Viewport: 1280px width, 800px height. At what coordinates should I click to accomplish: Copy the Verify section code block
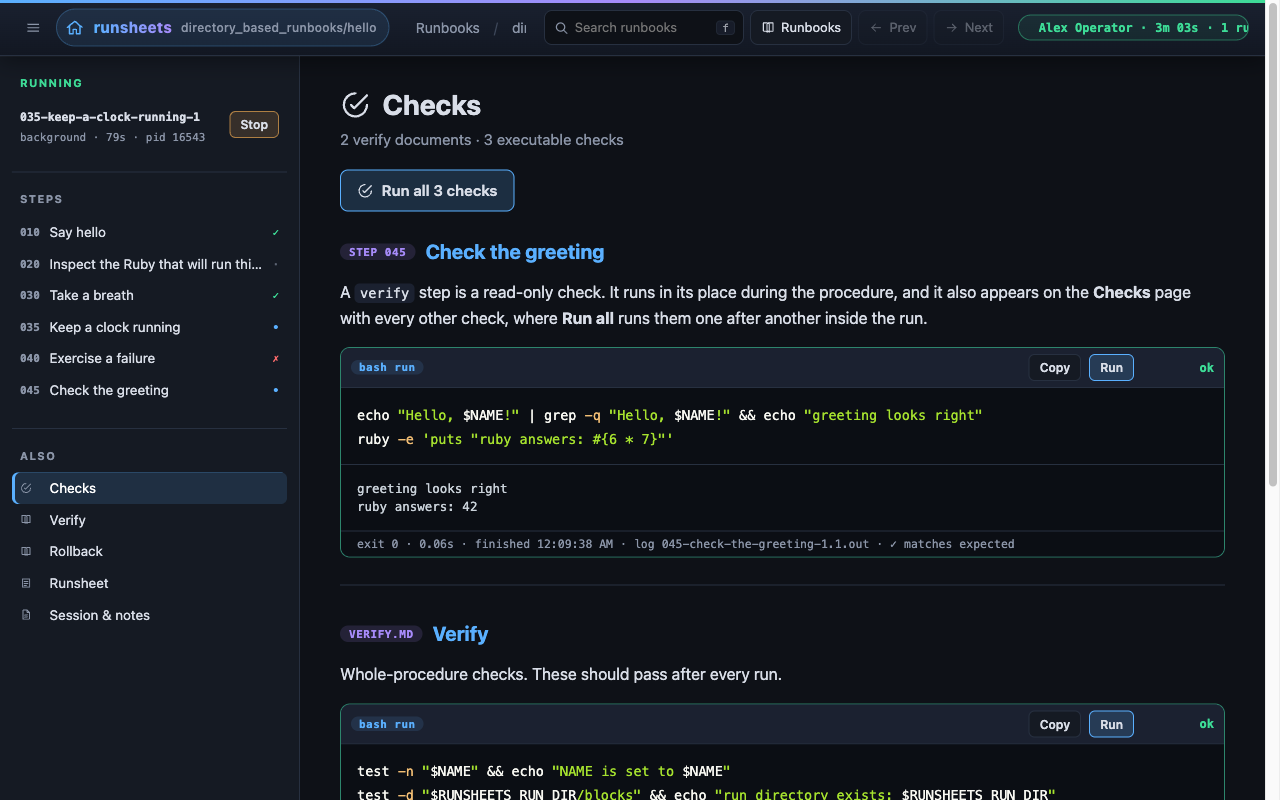coord(1055,725)
